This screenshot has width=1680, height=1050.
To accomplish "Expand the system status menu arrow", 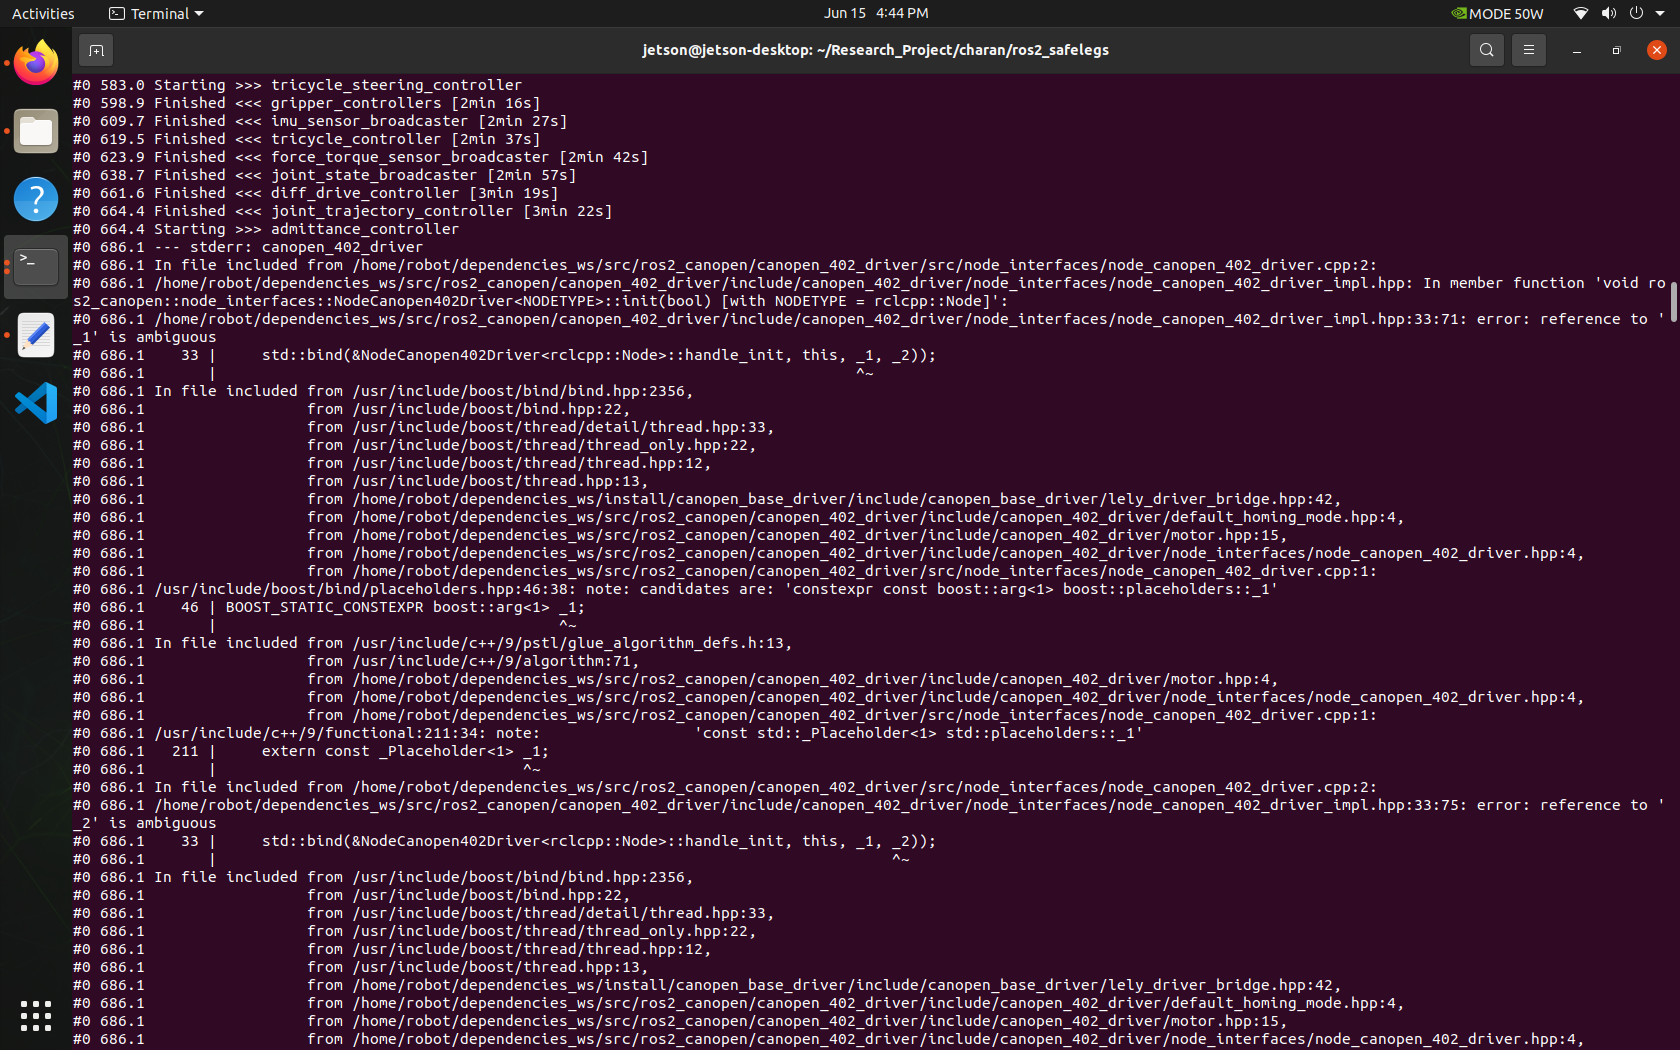I will tap(1659, 13).
